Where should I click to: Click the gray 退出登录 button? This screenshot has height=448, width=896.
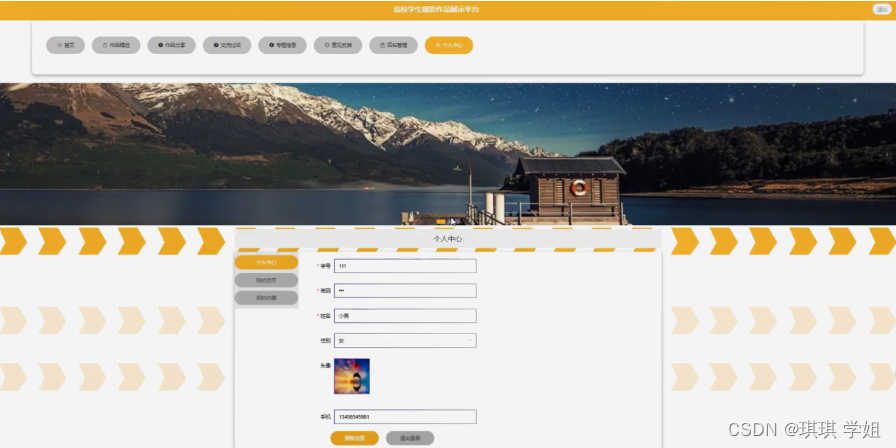pos(410,438)
